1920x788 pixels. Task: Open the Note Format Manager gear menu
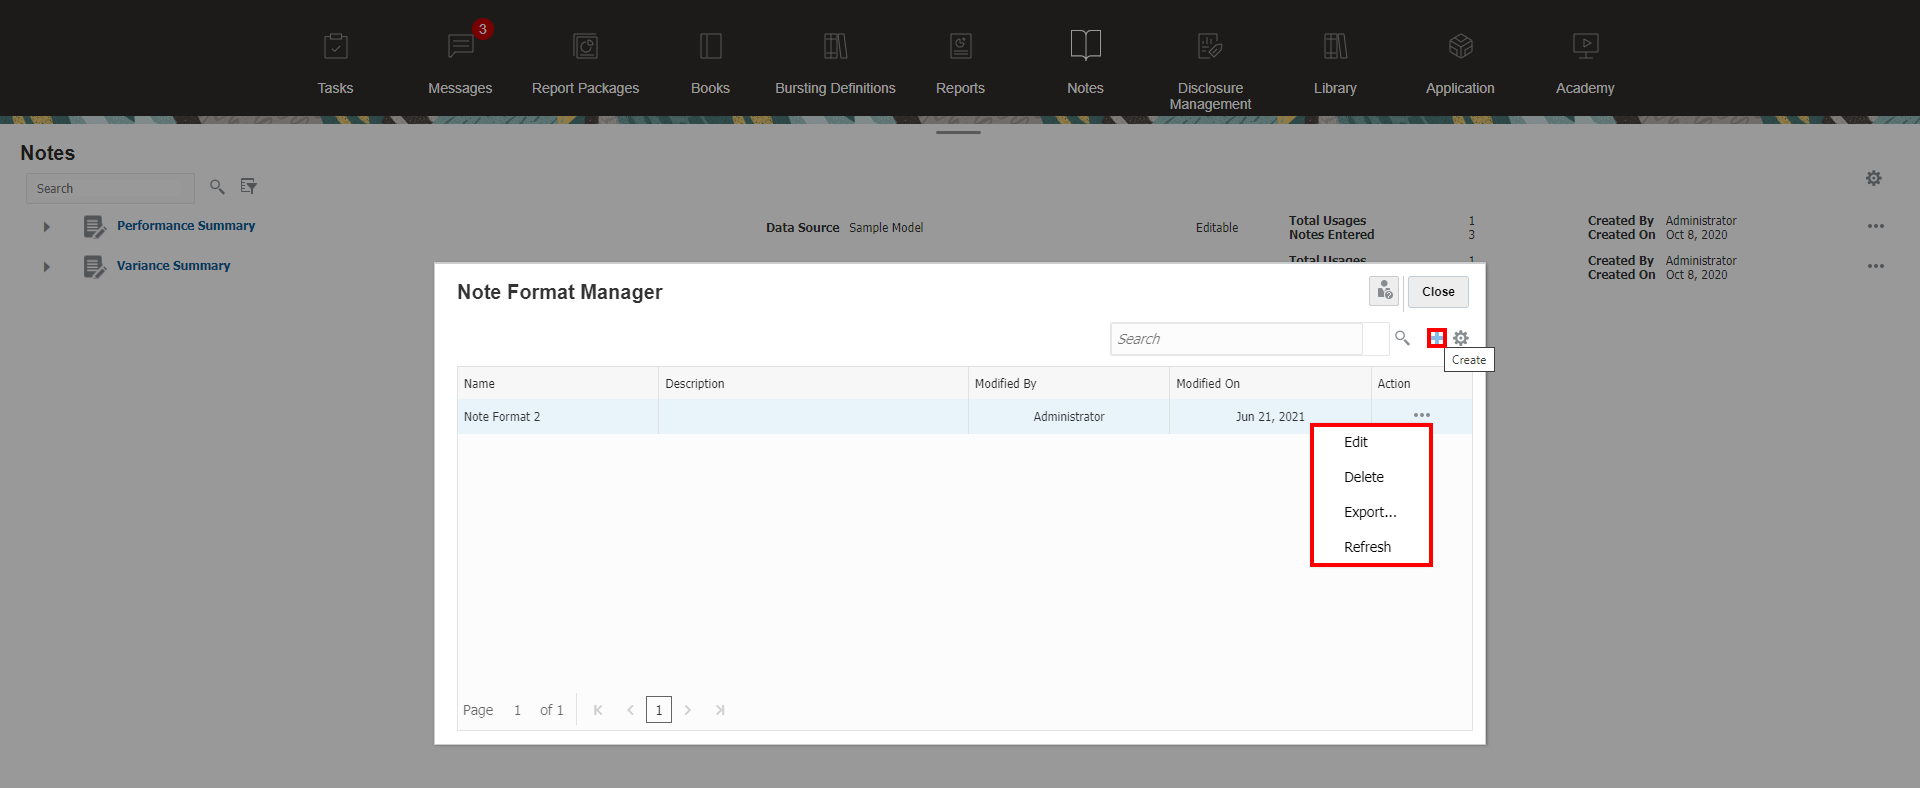(1461, 338)
